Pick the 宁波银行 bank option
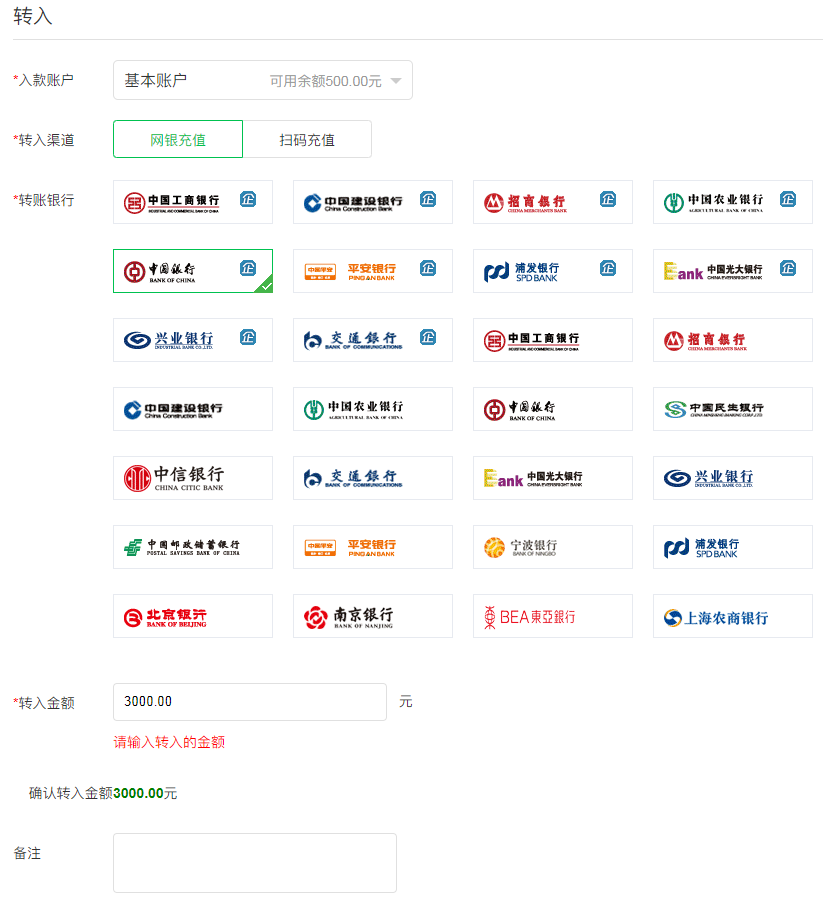This screenshot has height=899, width=823. (553, 547)
